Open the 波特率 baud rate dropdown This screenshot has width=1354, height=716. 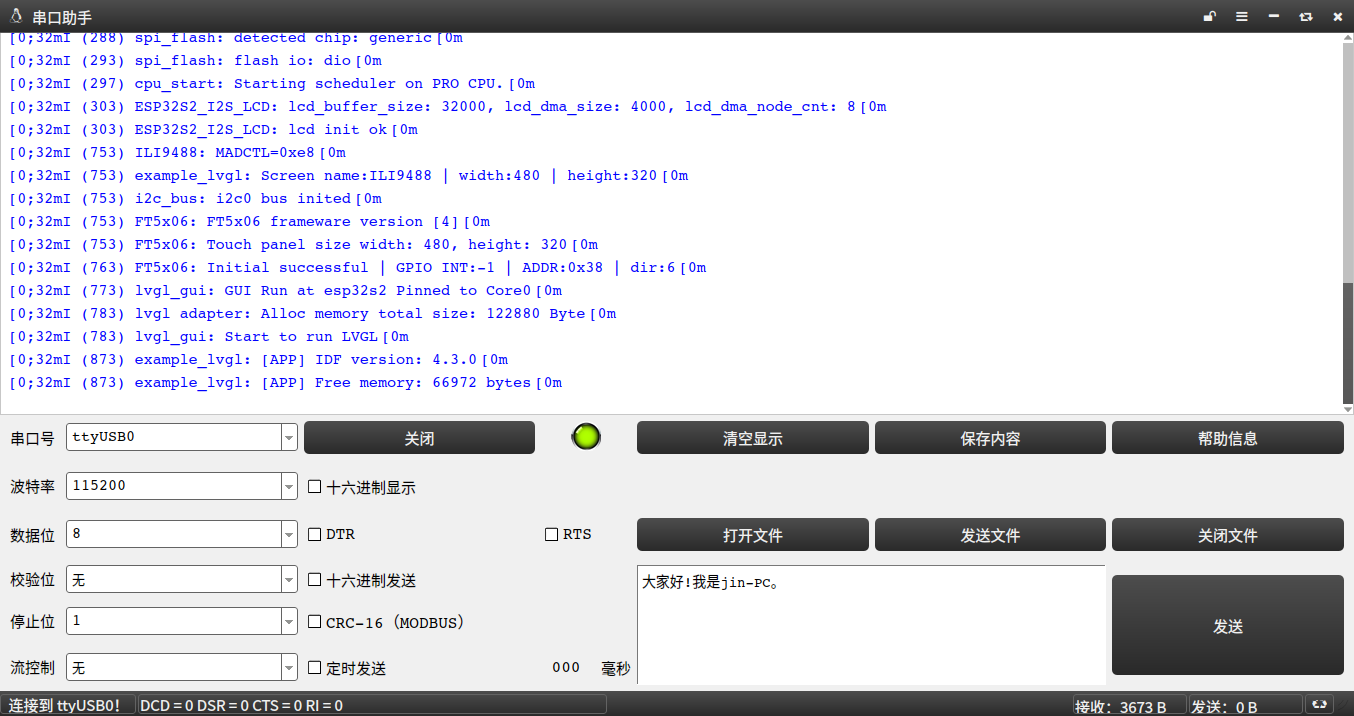[x=288, y=486]
